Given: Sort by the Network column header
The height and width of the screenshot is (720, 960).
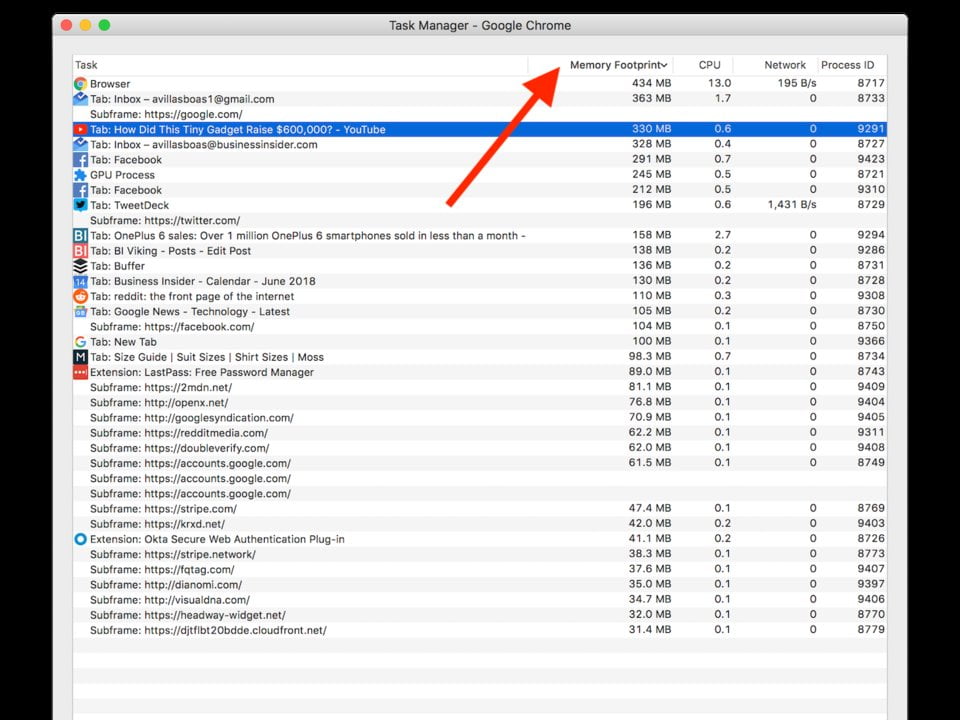Looking at the screenshot, I should click(785, 65).
